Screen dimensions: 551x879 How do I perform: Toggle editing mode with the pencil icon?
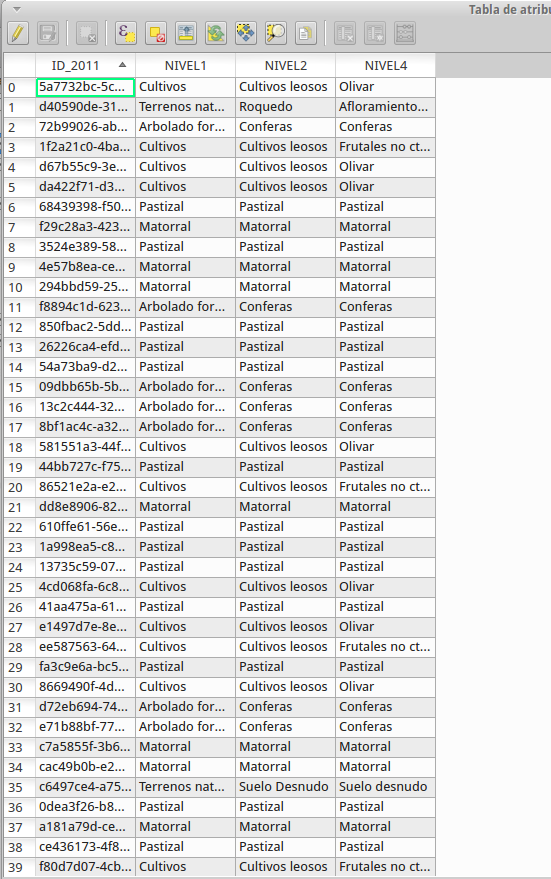[18, 33]
